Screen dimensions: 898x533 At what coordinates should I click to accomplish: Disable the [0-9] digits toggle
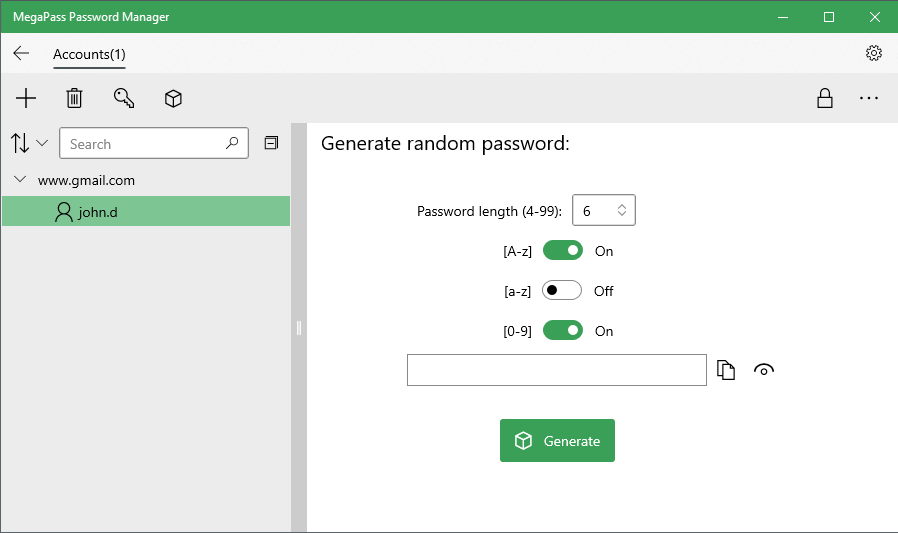tap(562, 331)
